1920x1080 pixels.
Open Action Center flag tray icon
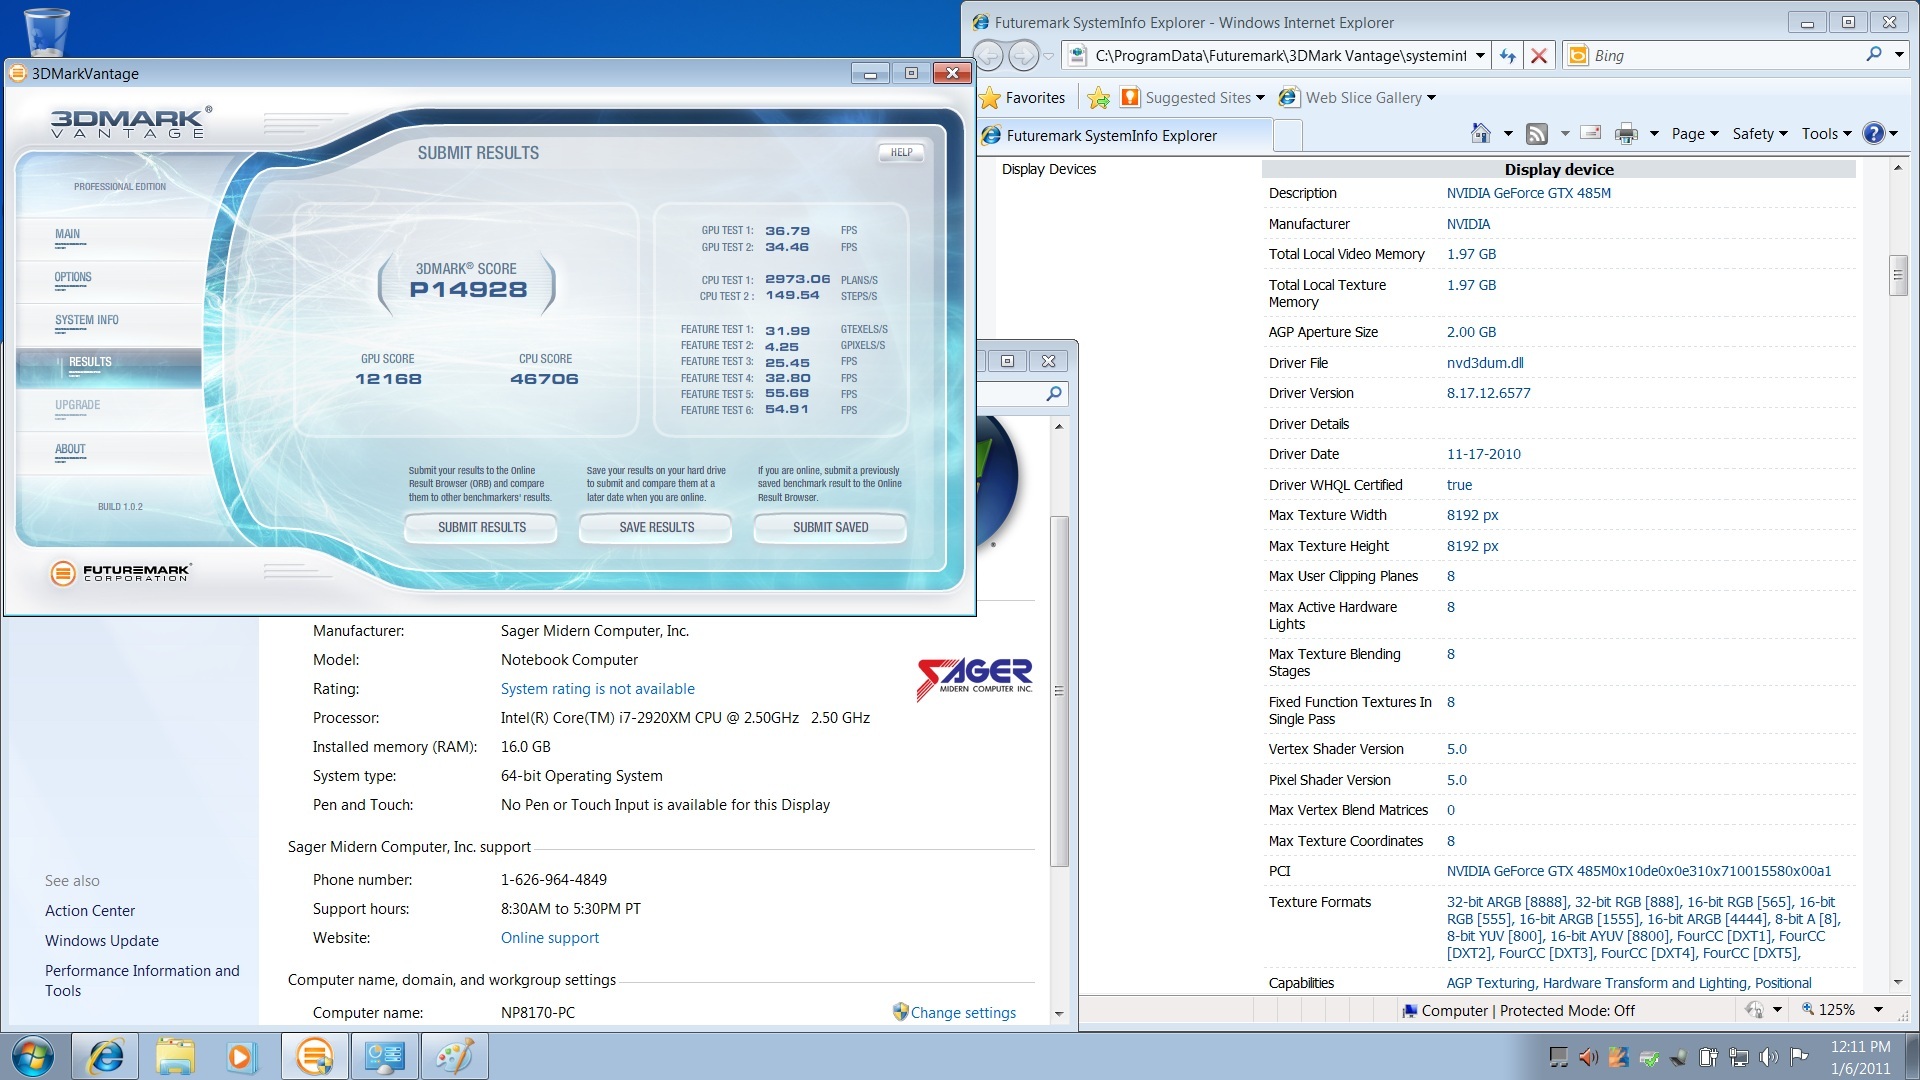(1799, 1057)
